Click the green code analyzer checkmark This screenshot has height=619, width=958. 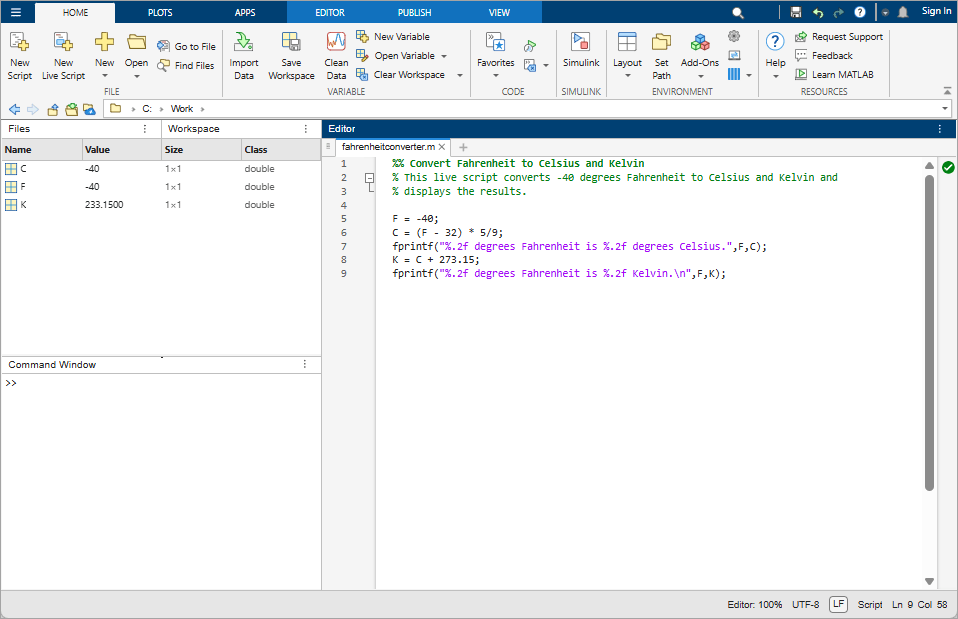pos(948,167)
